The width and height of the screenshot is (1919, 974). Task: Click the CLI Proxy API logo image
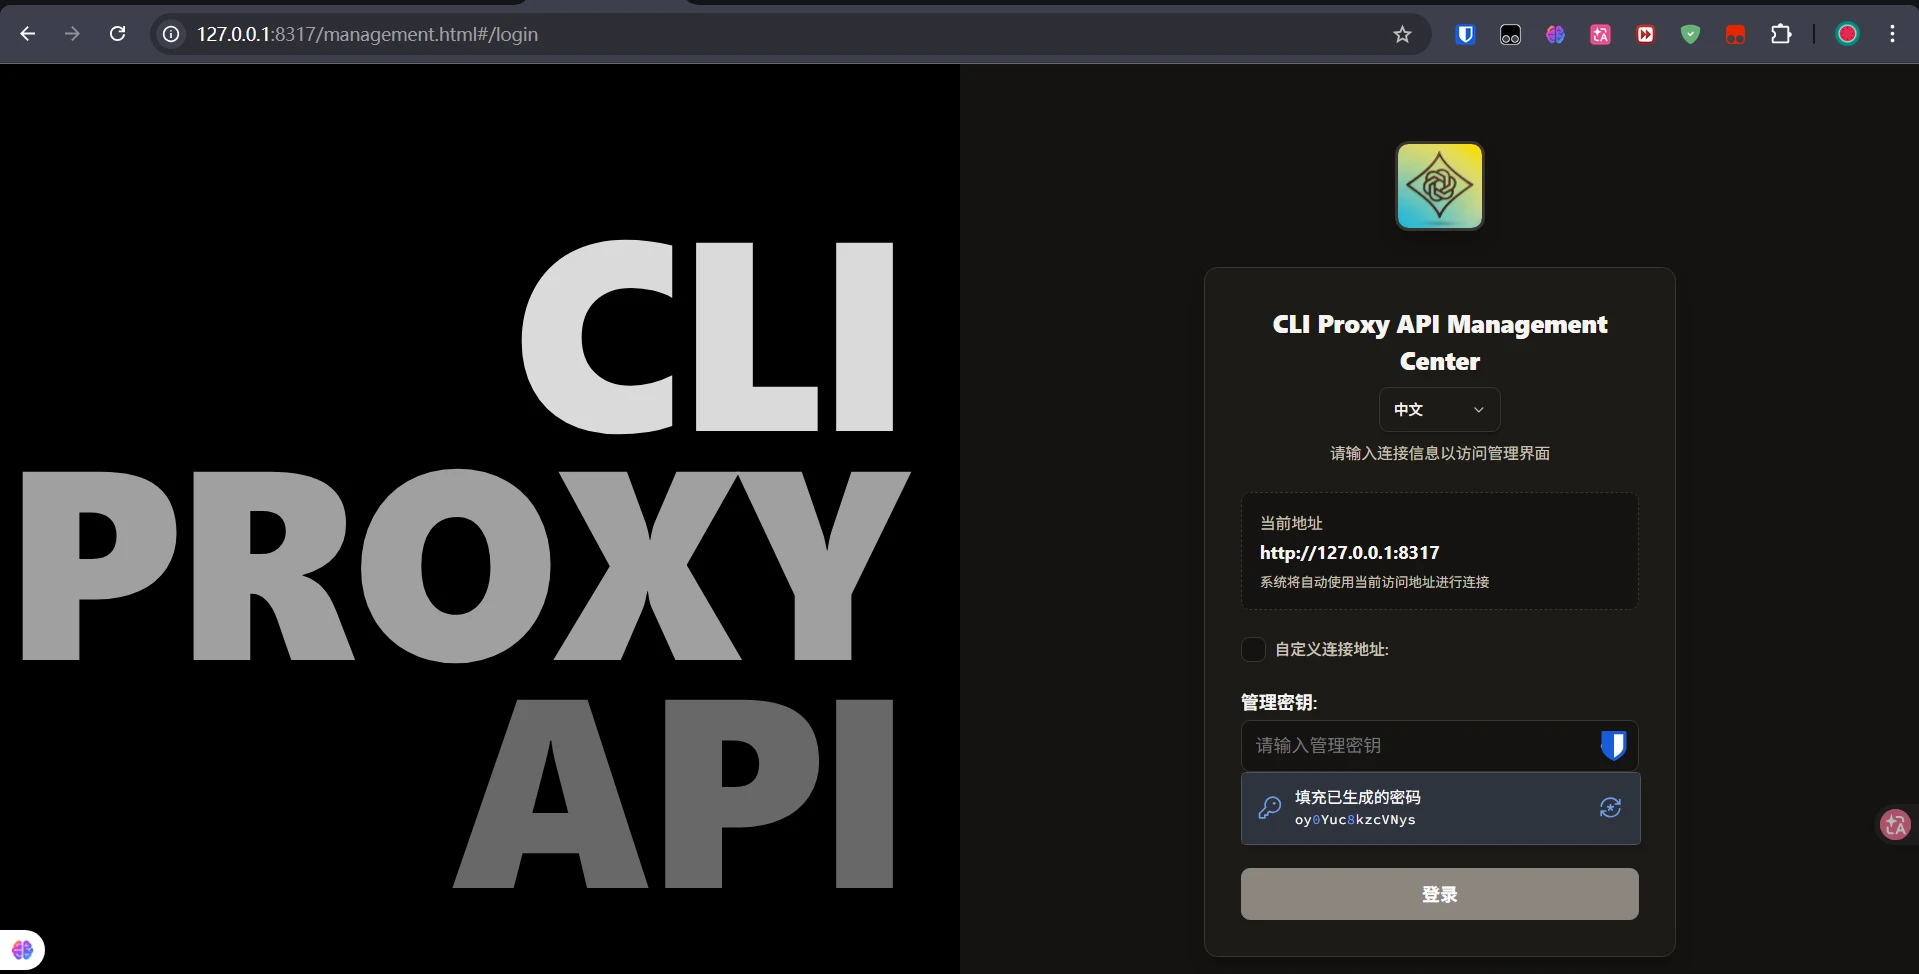1439,186
